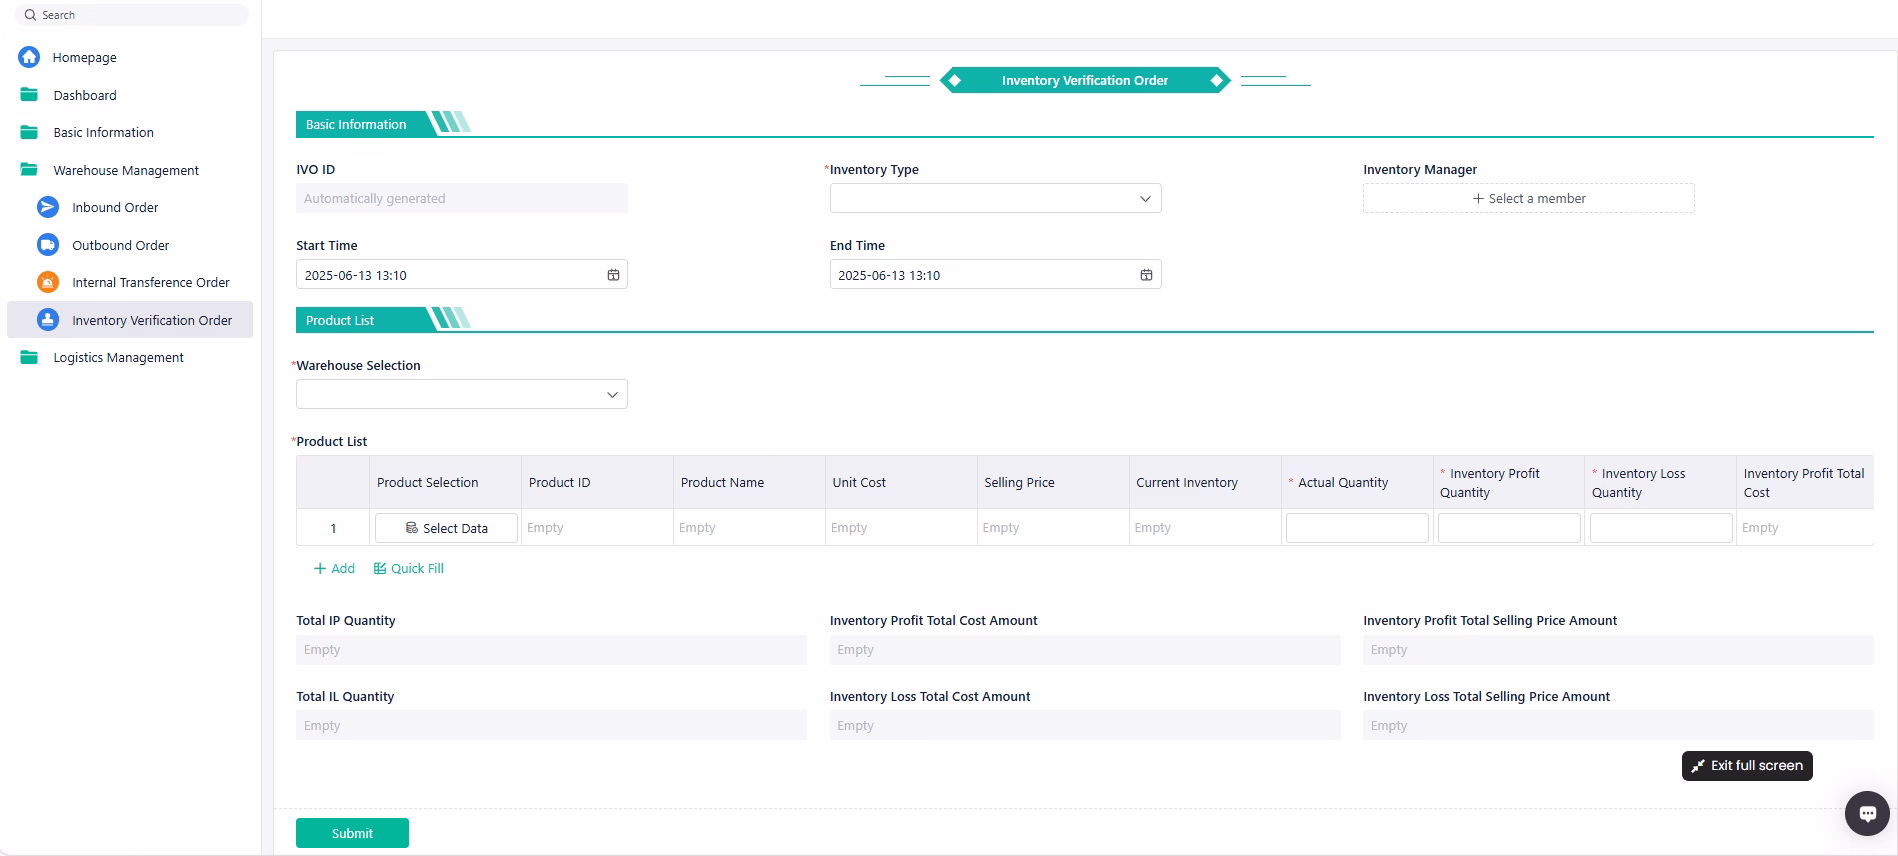
Task: Click Select a member for Inventory Manager
Action: click(1528, 199)
